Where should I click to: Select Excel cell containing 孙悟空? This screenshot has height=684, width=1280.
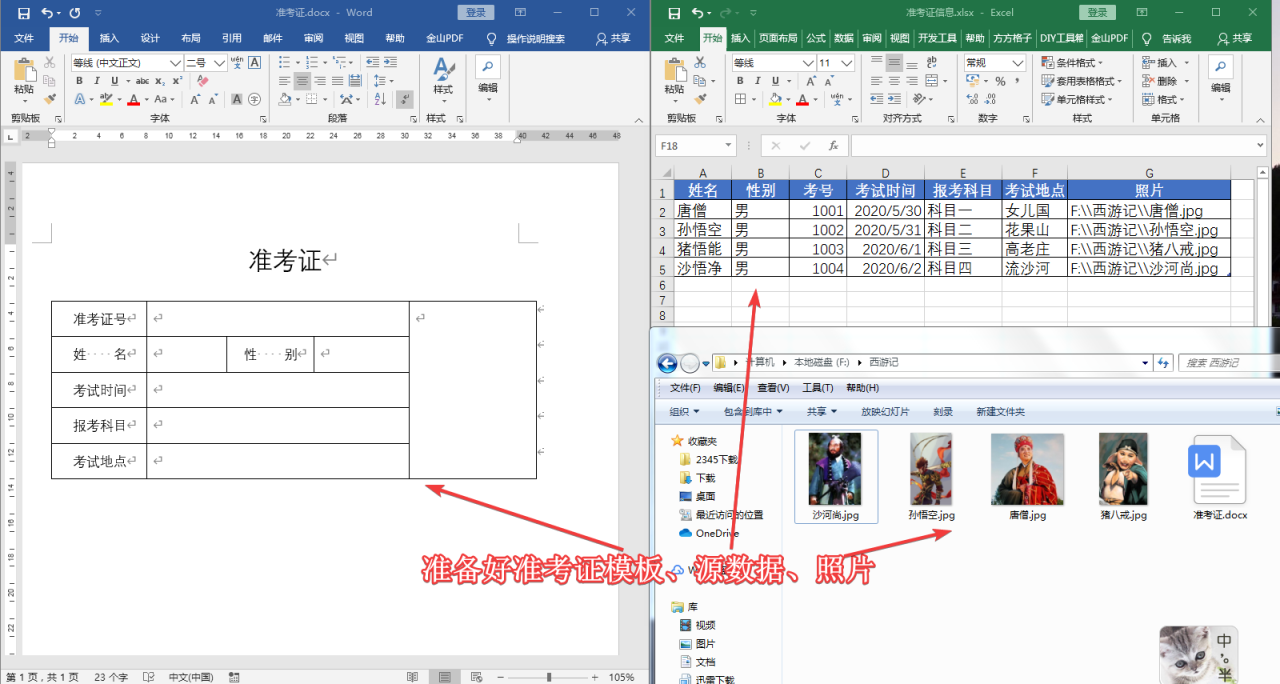[x=703, y=229]
